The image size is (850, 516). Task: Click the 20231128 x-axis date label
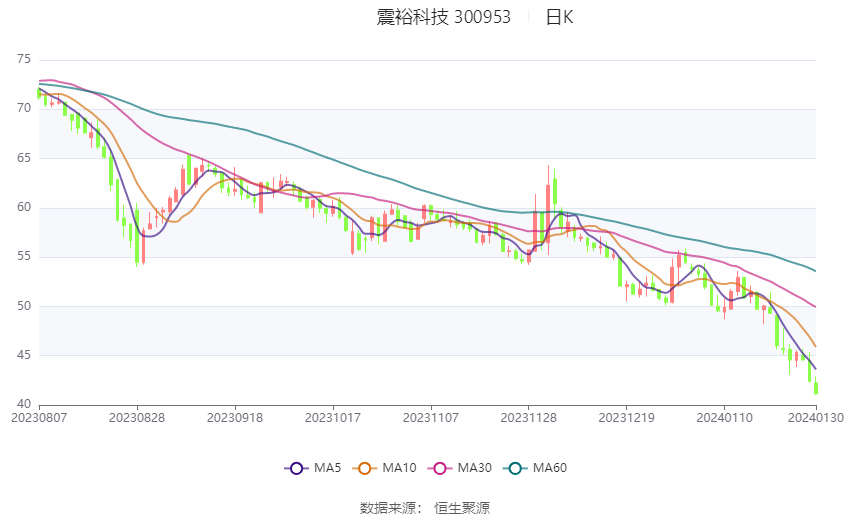pyautogui.click(x=529, y=418)
